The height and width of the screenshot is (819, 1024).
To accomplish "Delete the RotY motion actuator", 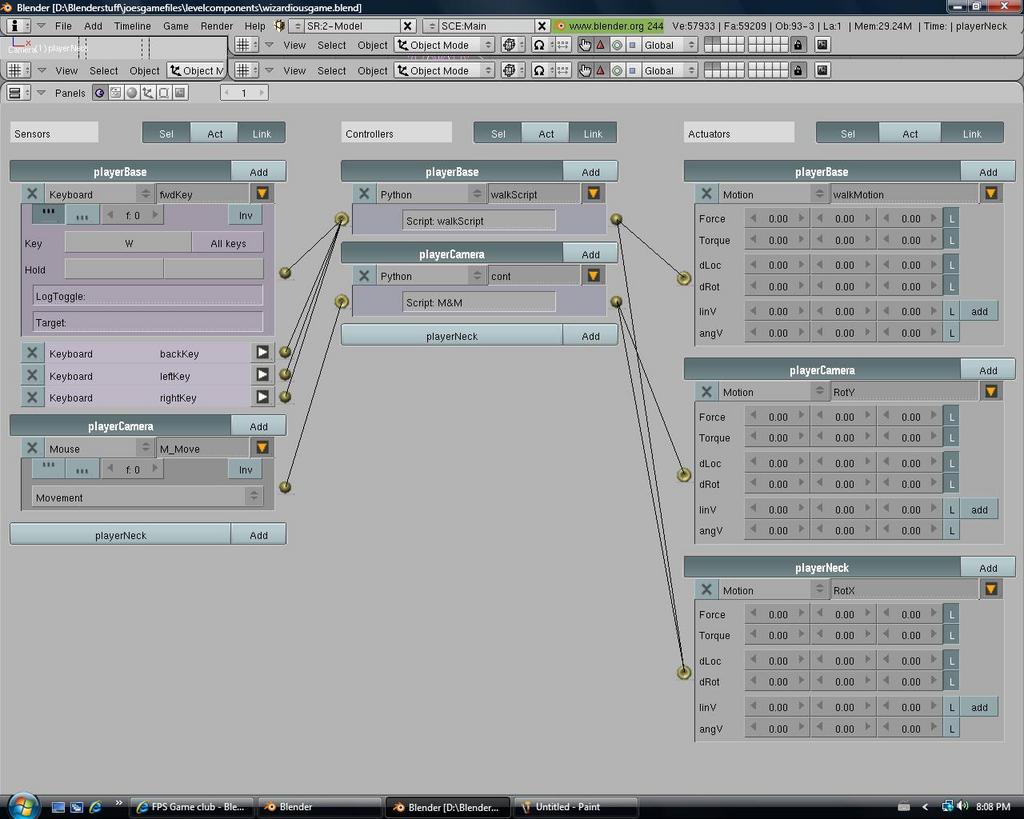I will coord(706,392).
